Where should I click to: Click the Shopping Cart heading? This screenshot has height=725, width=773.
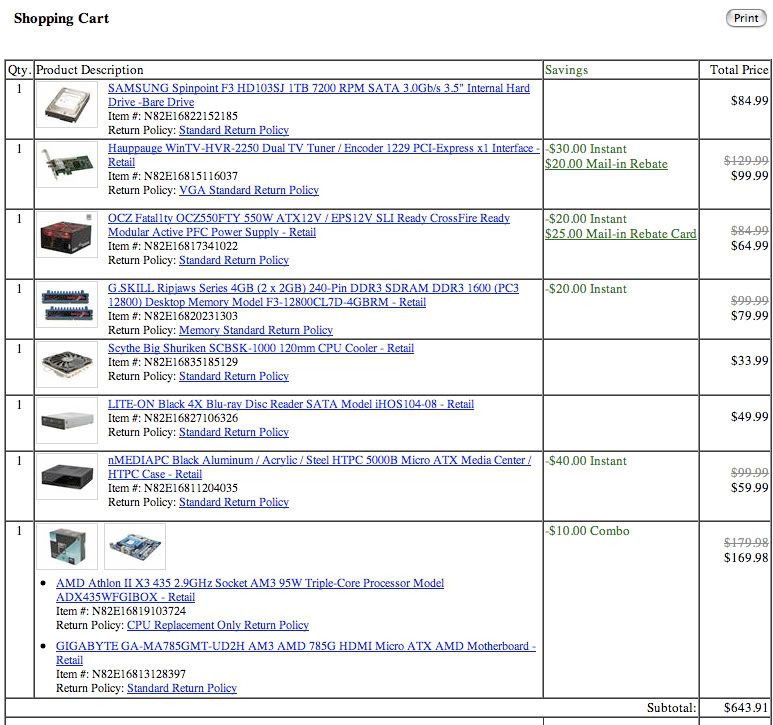(x=61, y=18)
